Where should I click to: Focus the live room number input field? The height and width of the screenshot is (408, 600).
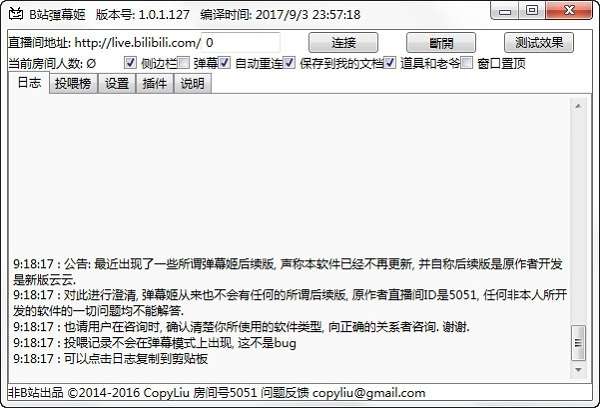(x=241, y=42)
